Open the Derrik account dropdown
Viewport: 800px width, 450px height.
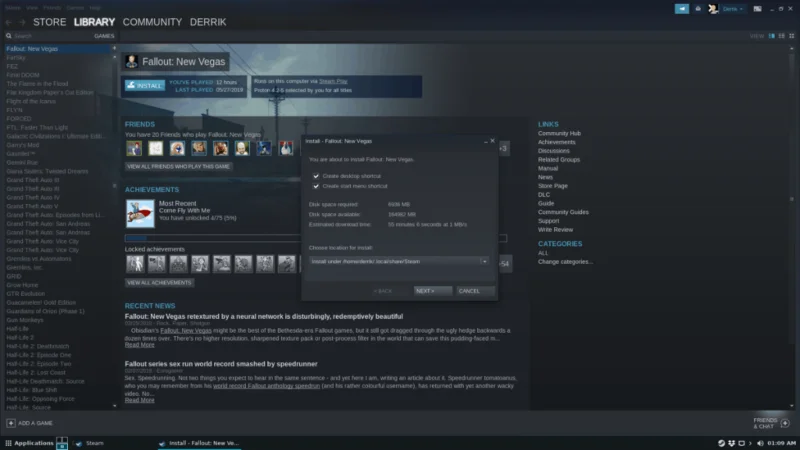733,9
